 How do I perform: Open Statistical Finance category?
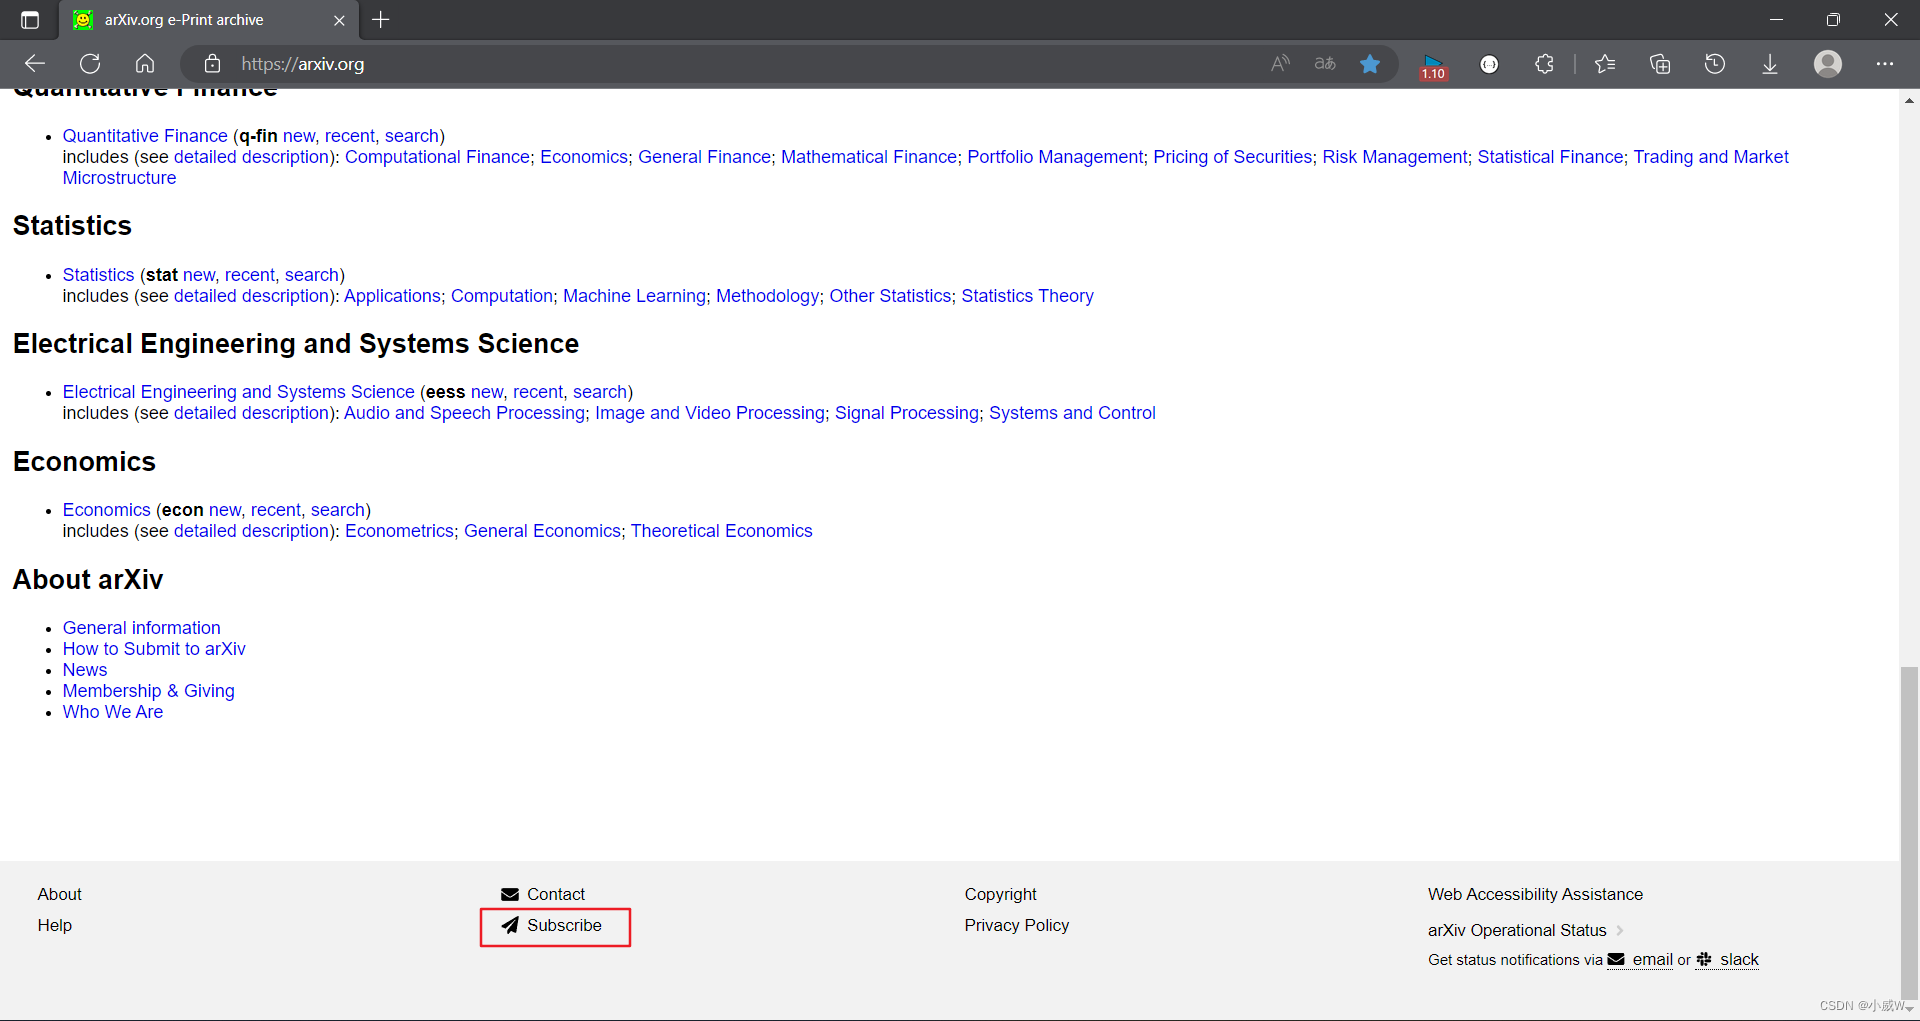[1551, 157]
